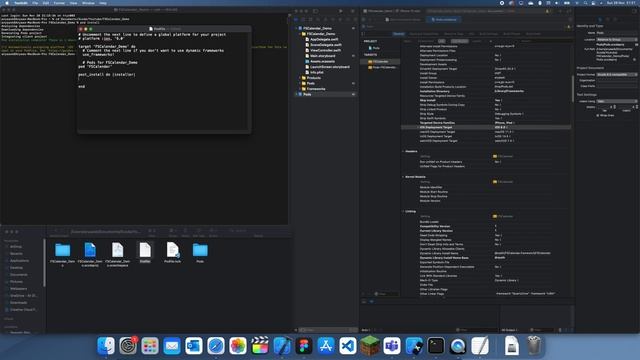The image size is (640, 360).
Task: Select the iOS Deployment Target row
Action: click(x=486, y=127)
